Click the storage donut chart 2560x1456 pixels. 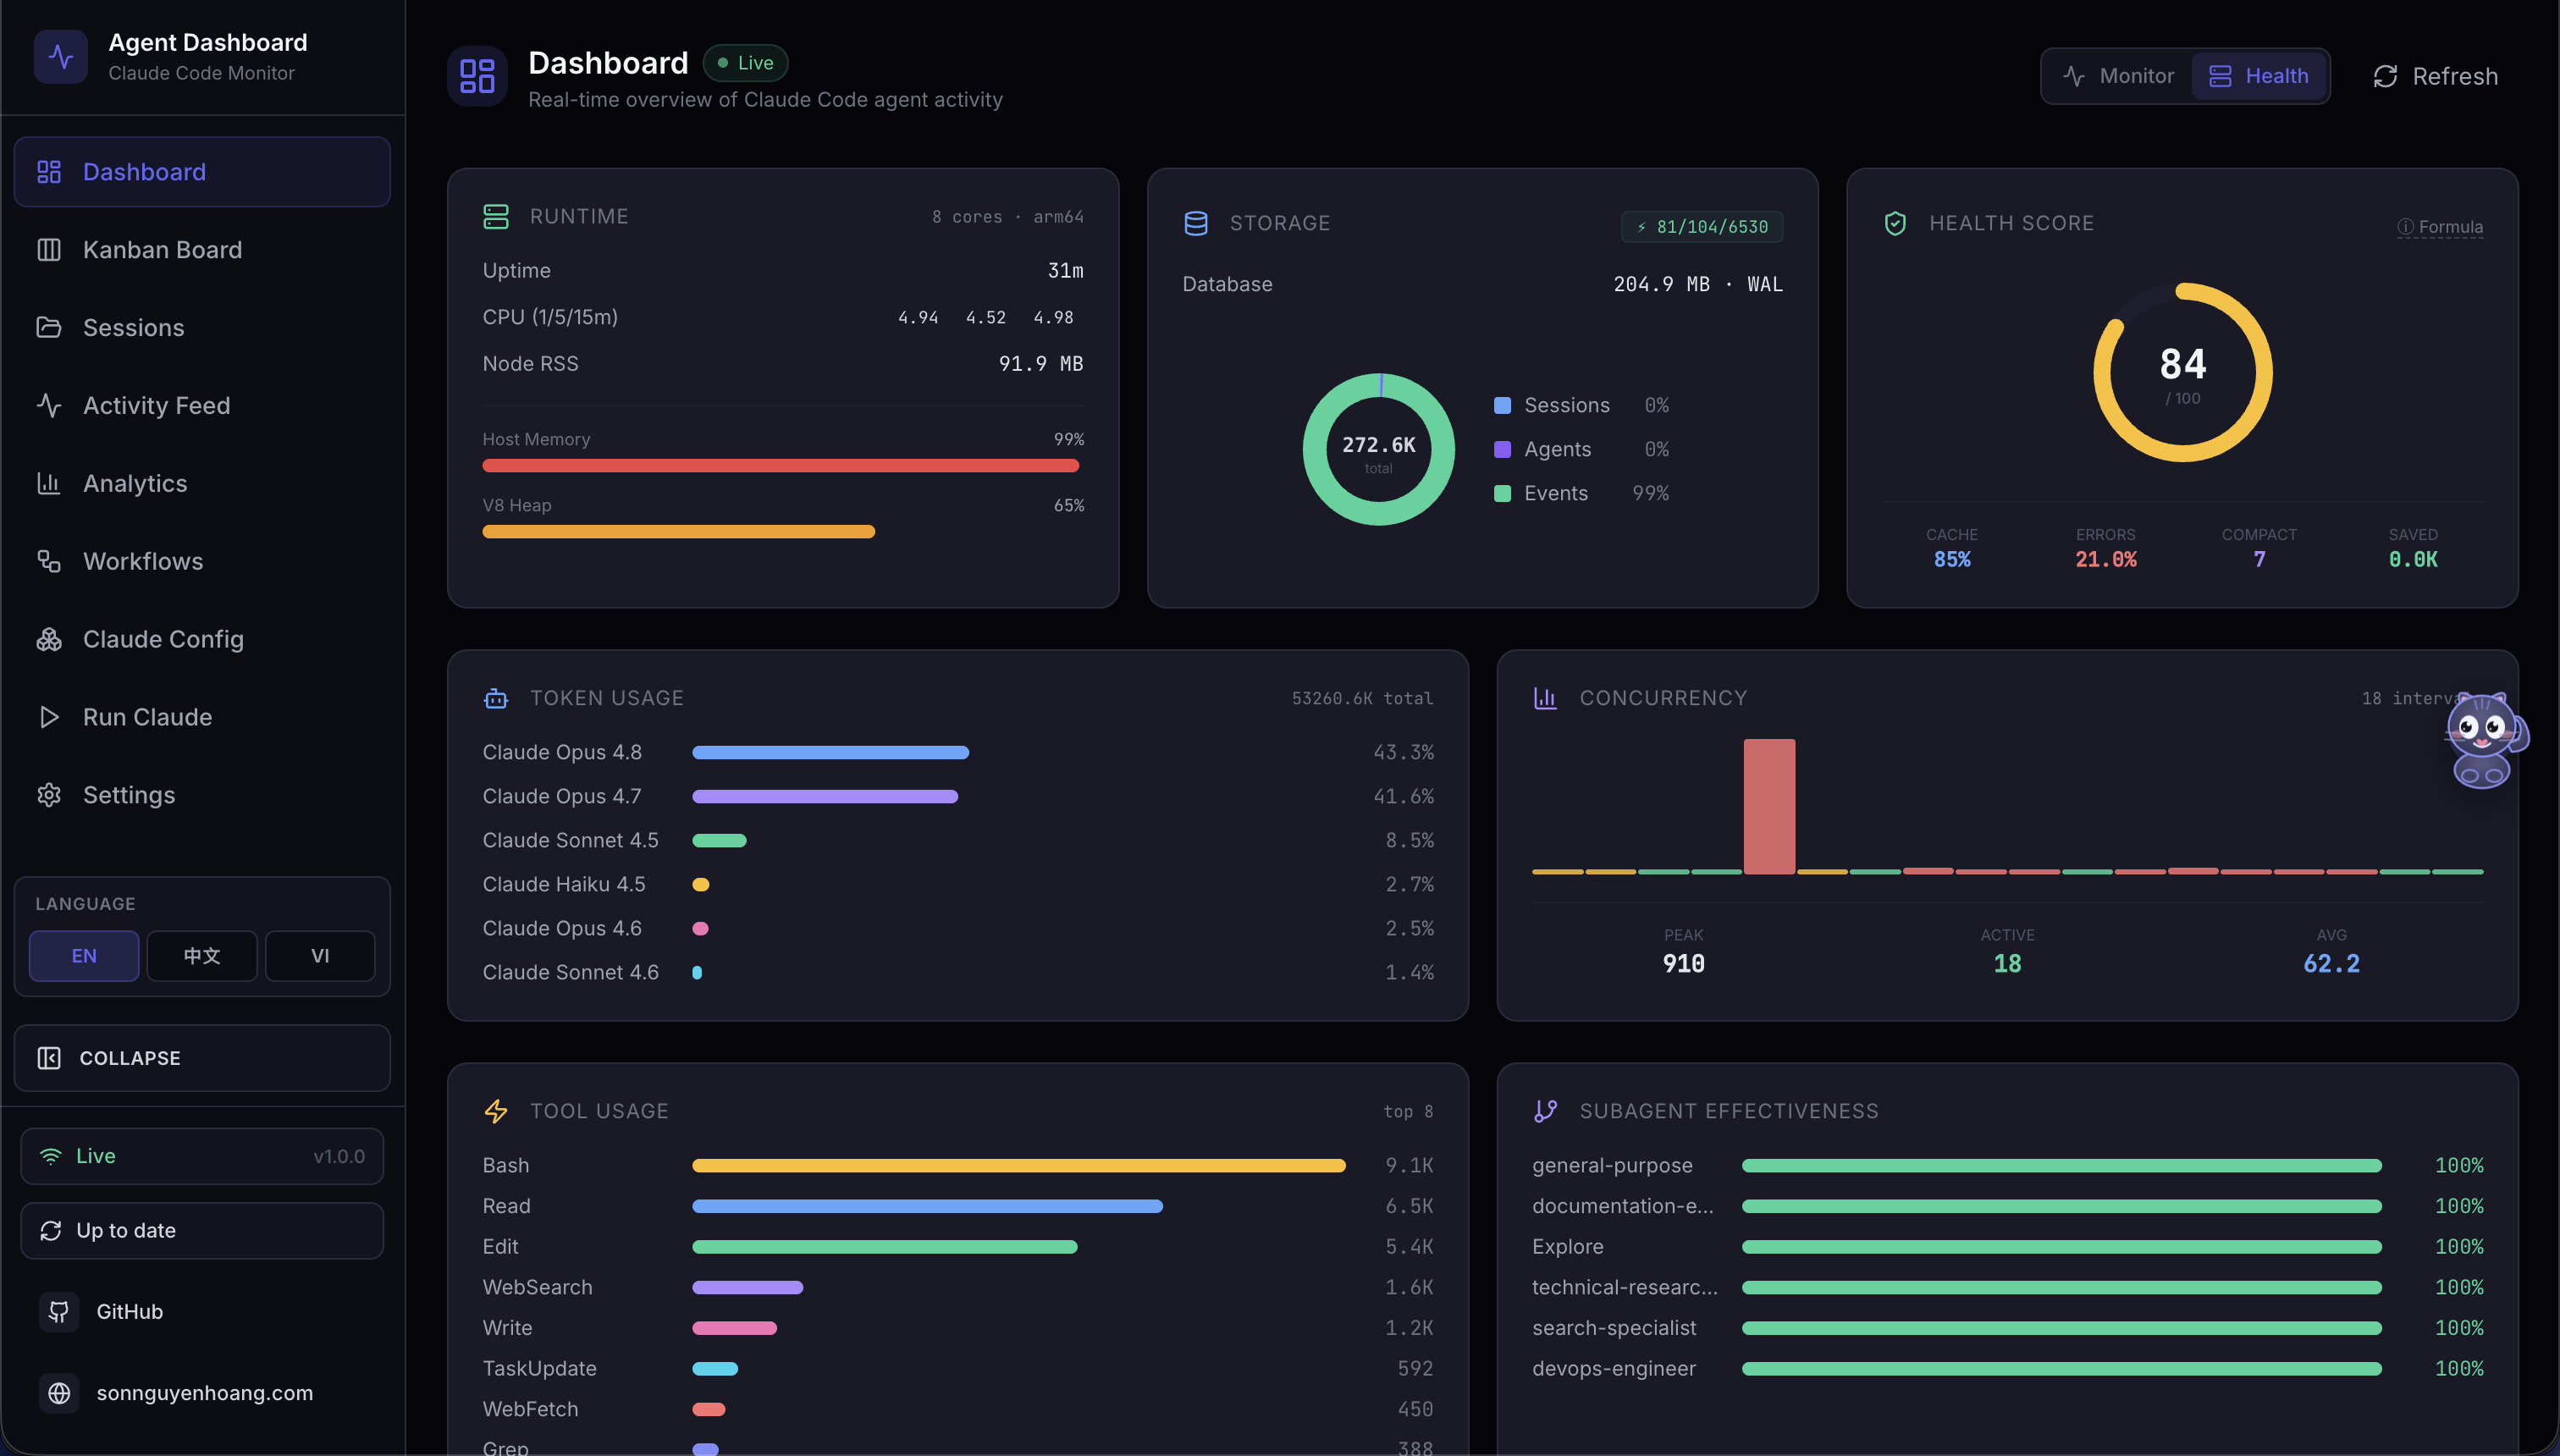pyautogui.click(x=1378, y=450)
